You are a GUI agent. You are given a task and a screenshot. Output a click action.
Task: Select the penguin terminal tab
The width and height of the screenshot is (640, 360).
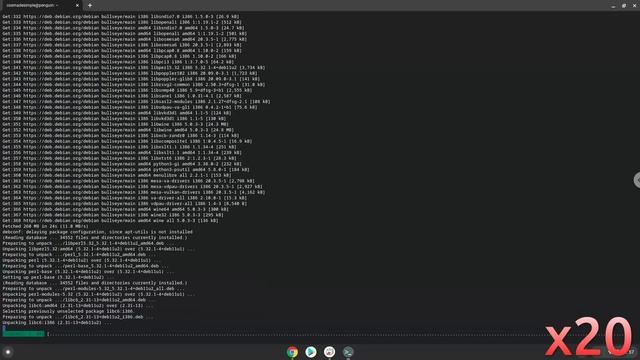click(x=41, y=5)
